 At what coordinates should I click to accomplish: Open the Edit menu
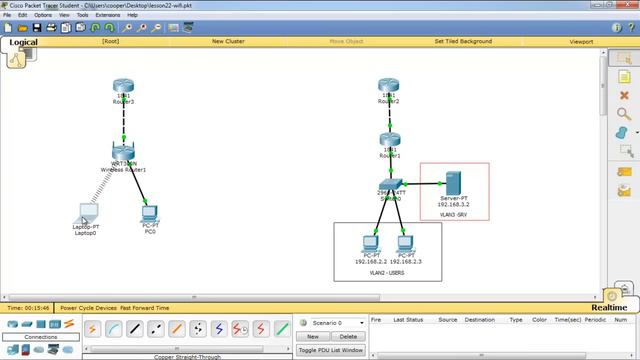pos(22,15)
